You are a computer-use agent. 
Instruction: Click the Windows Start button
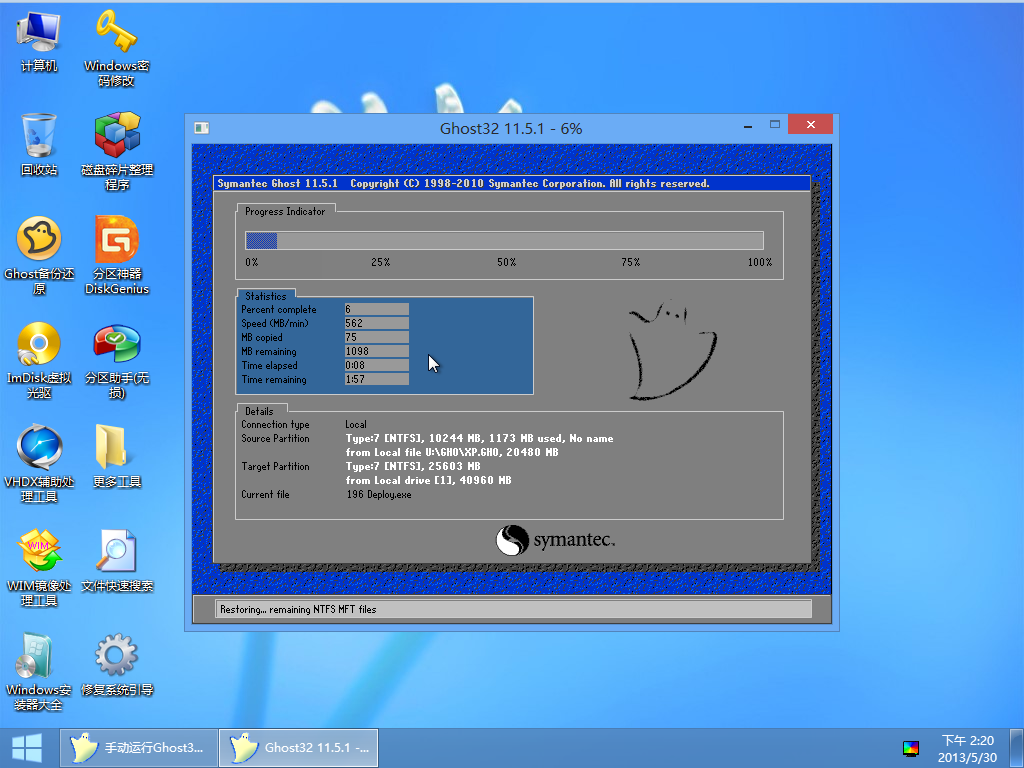(x=27, y=747)
